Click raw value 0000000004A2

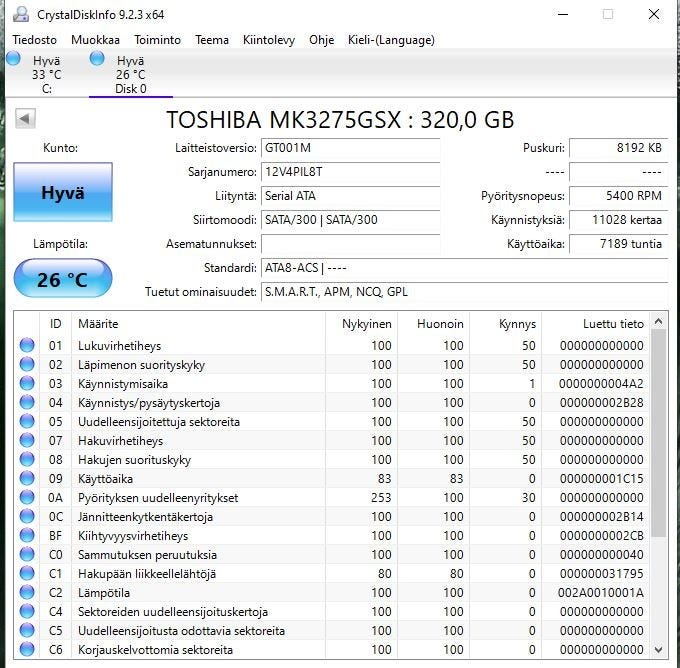tap(601, 383)
